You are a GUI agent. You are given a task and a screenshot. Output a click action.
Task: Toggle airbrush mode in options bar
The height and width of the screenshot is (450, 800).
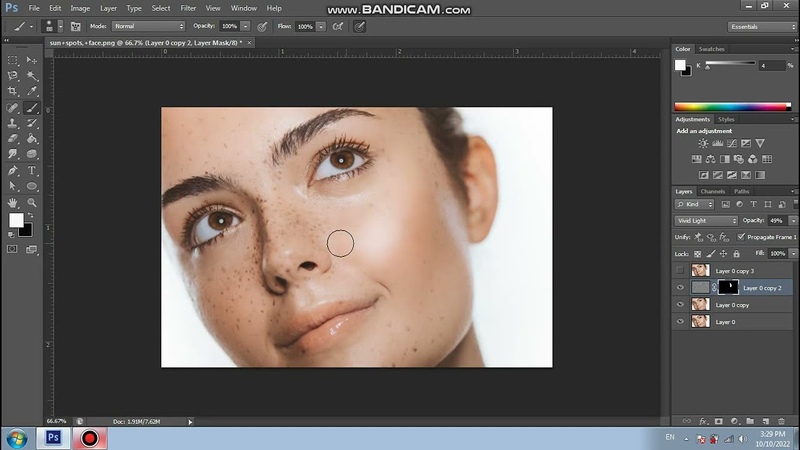pyautogui.click(x=338, y=27)
